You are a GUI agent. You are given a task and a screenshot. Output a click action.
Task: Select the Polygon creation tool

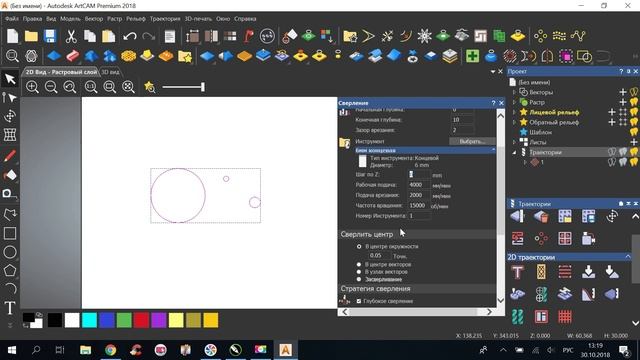tap(10, 271)
